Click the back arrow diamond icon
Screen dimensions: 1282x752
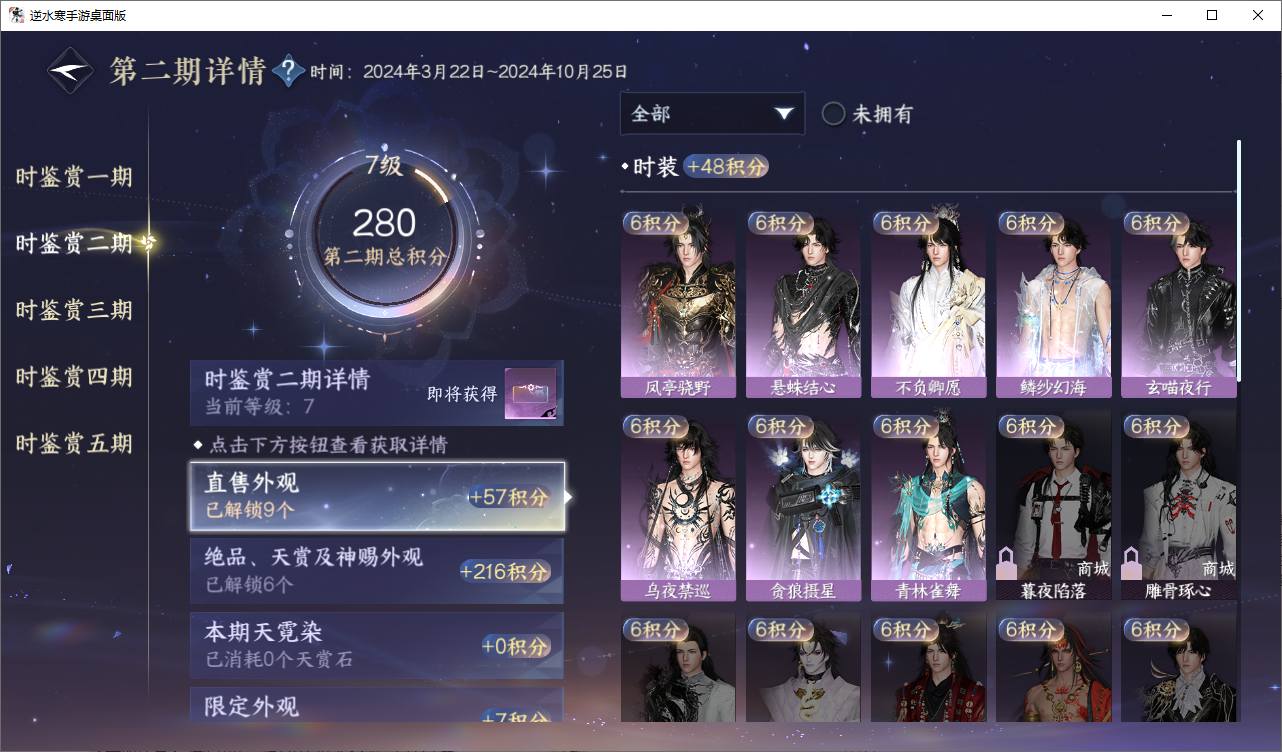(72, 71)
